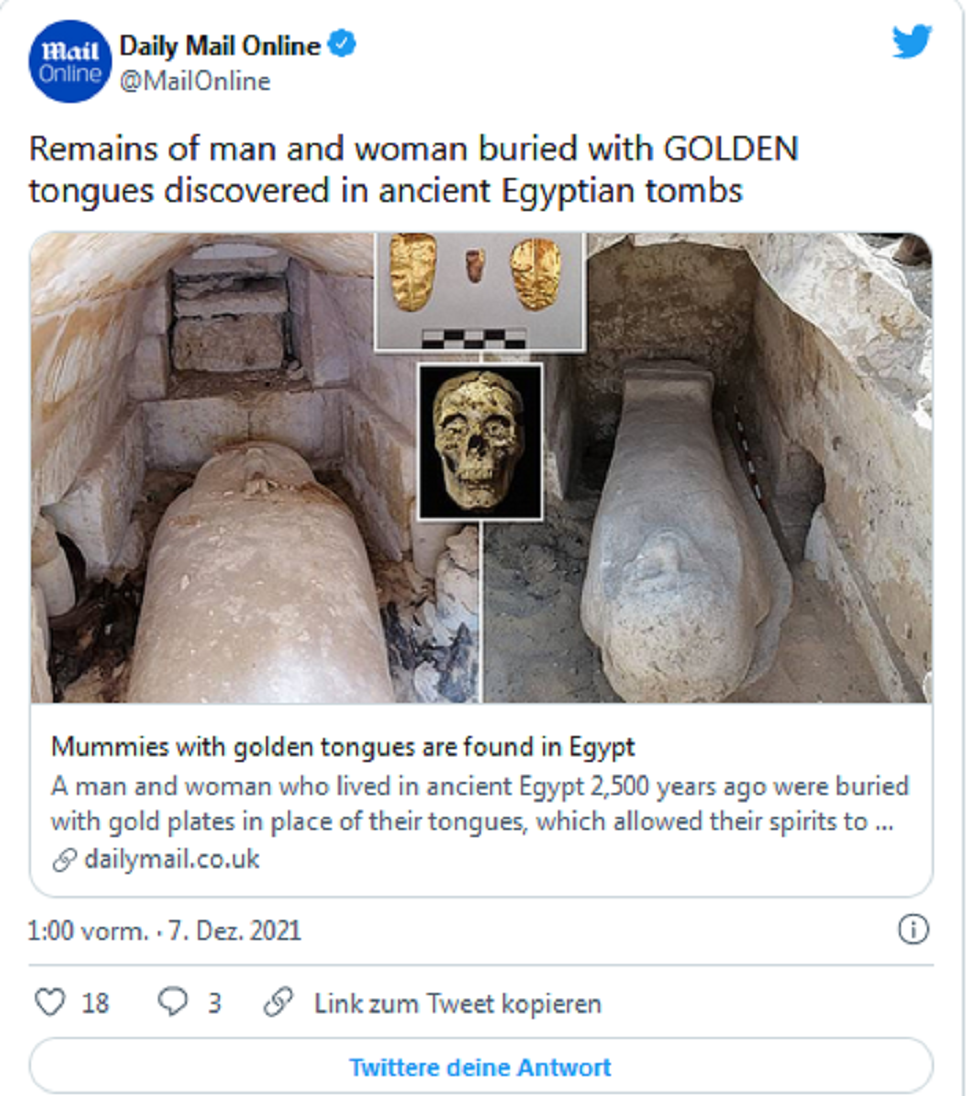Open article title Mummies with golden tongues

(343, 747)
